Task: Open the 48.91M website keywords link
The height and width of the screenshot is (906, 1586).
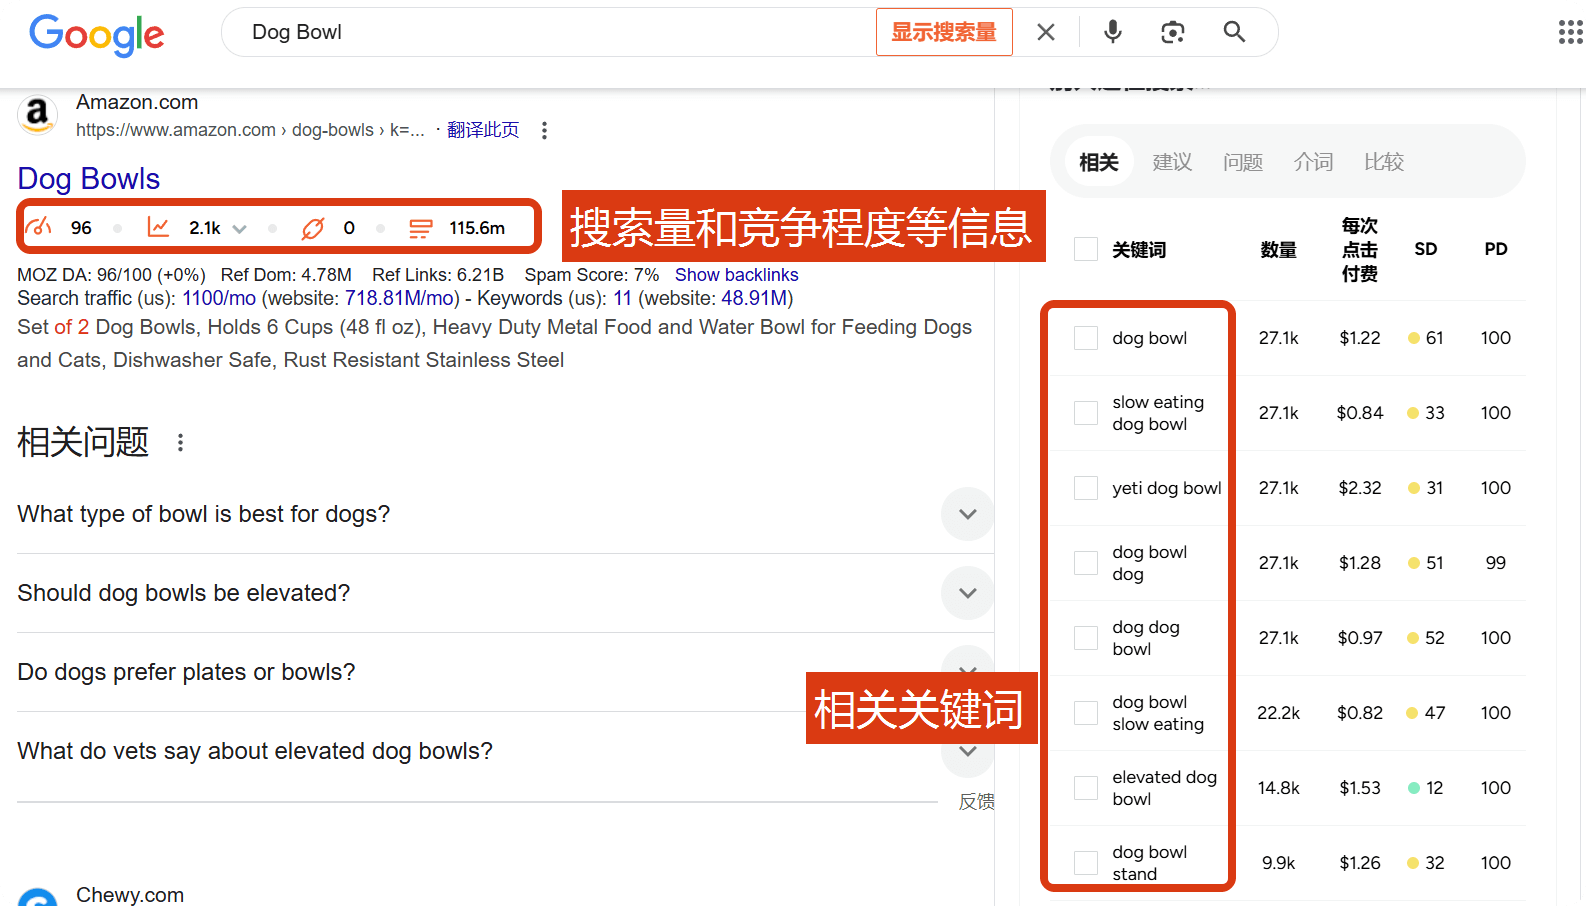Action: (754, 298)
